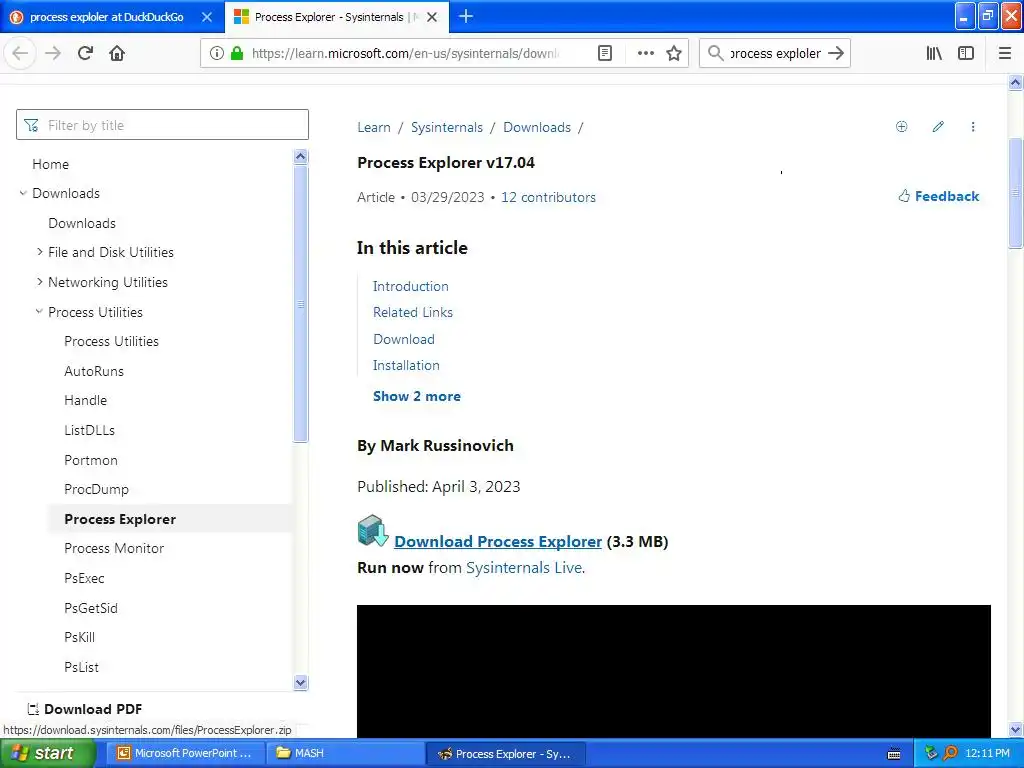The height and width of the screenshot is (768, 1024).
Task: Reload the current page
Action: [85, 53]
